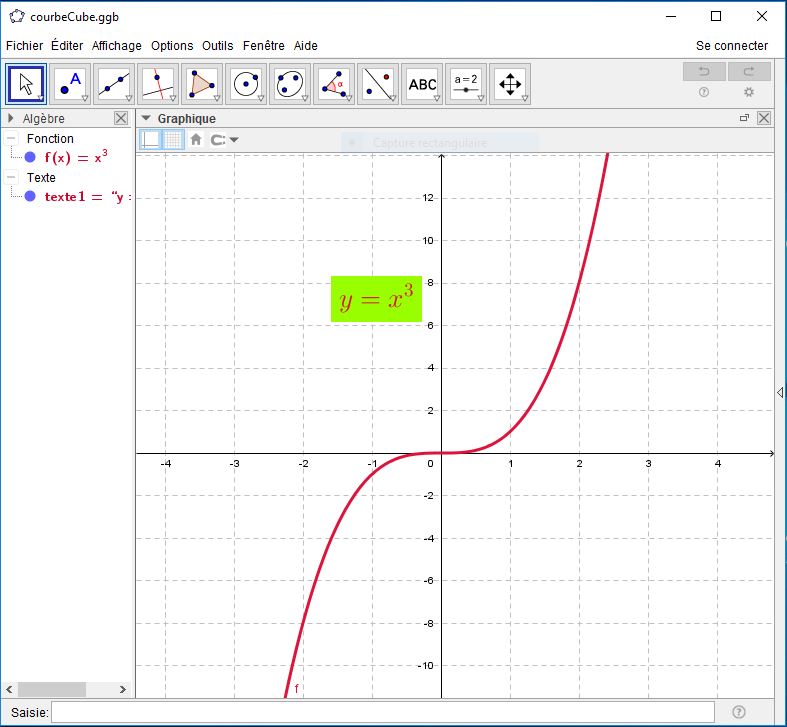Select texte1 entry in algebra list

[x=88, y=196]
